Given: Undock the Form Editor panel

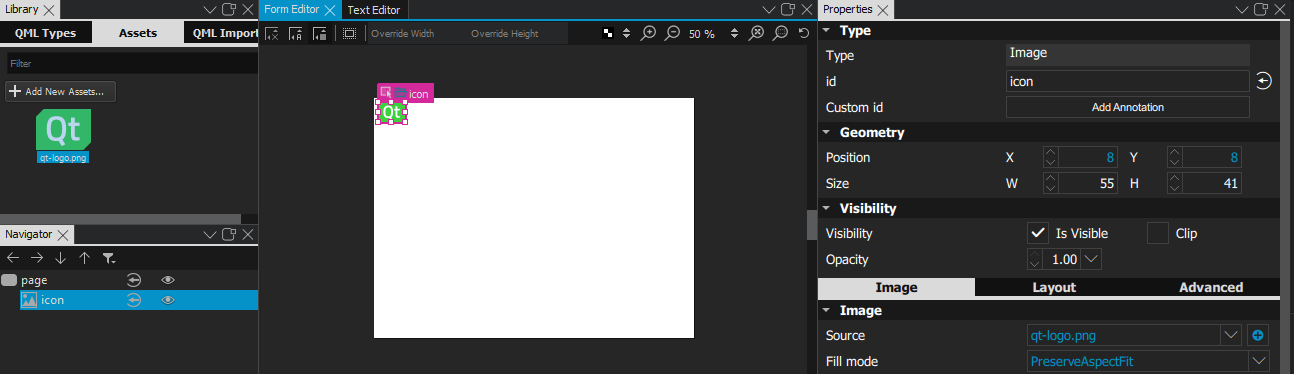Looking at the screenshot, I should pyautogui.click(x=787, y=9).
